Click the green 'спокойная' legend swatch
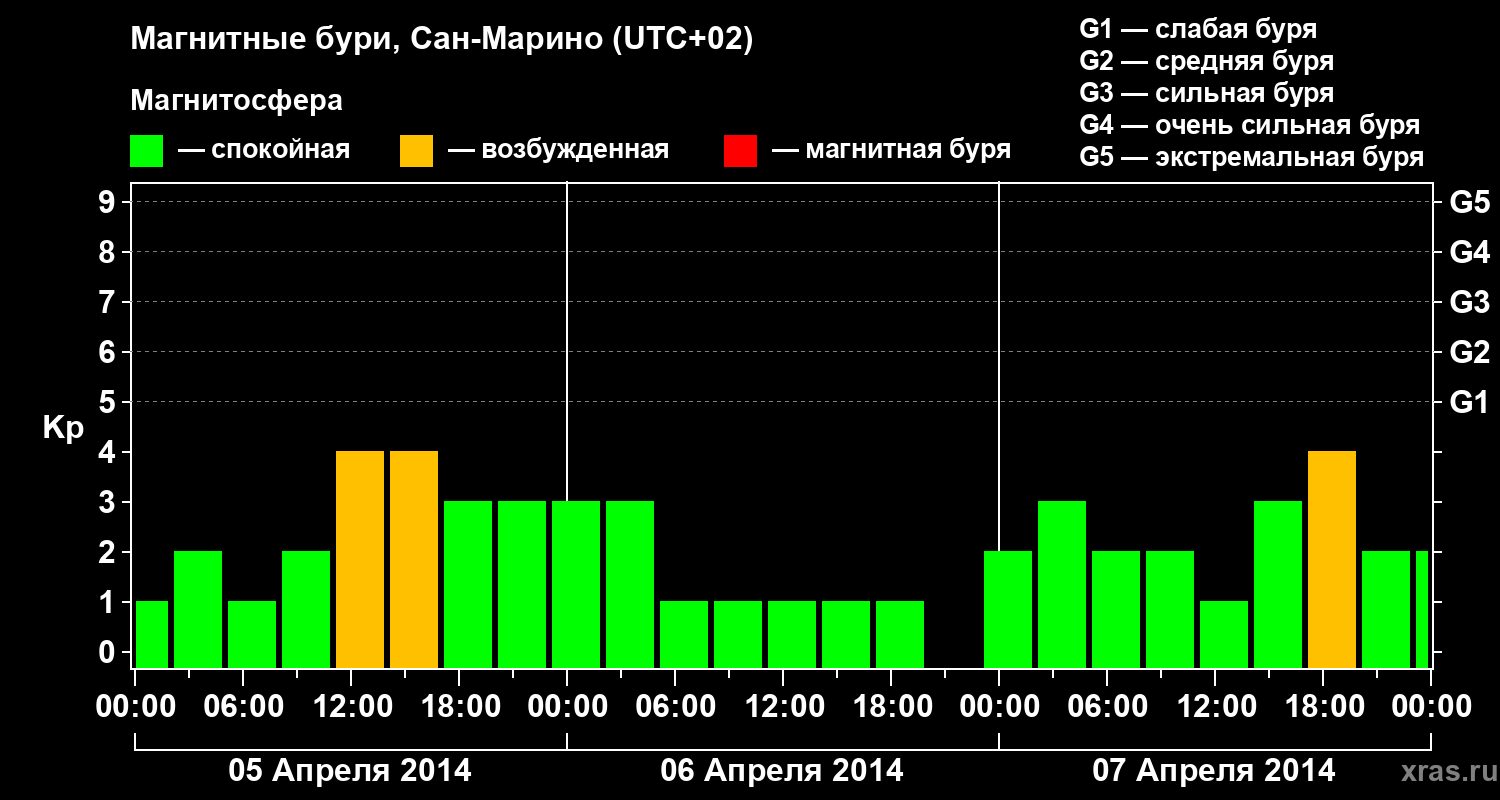The image size is (1500, 800). click(147, 151)
